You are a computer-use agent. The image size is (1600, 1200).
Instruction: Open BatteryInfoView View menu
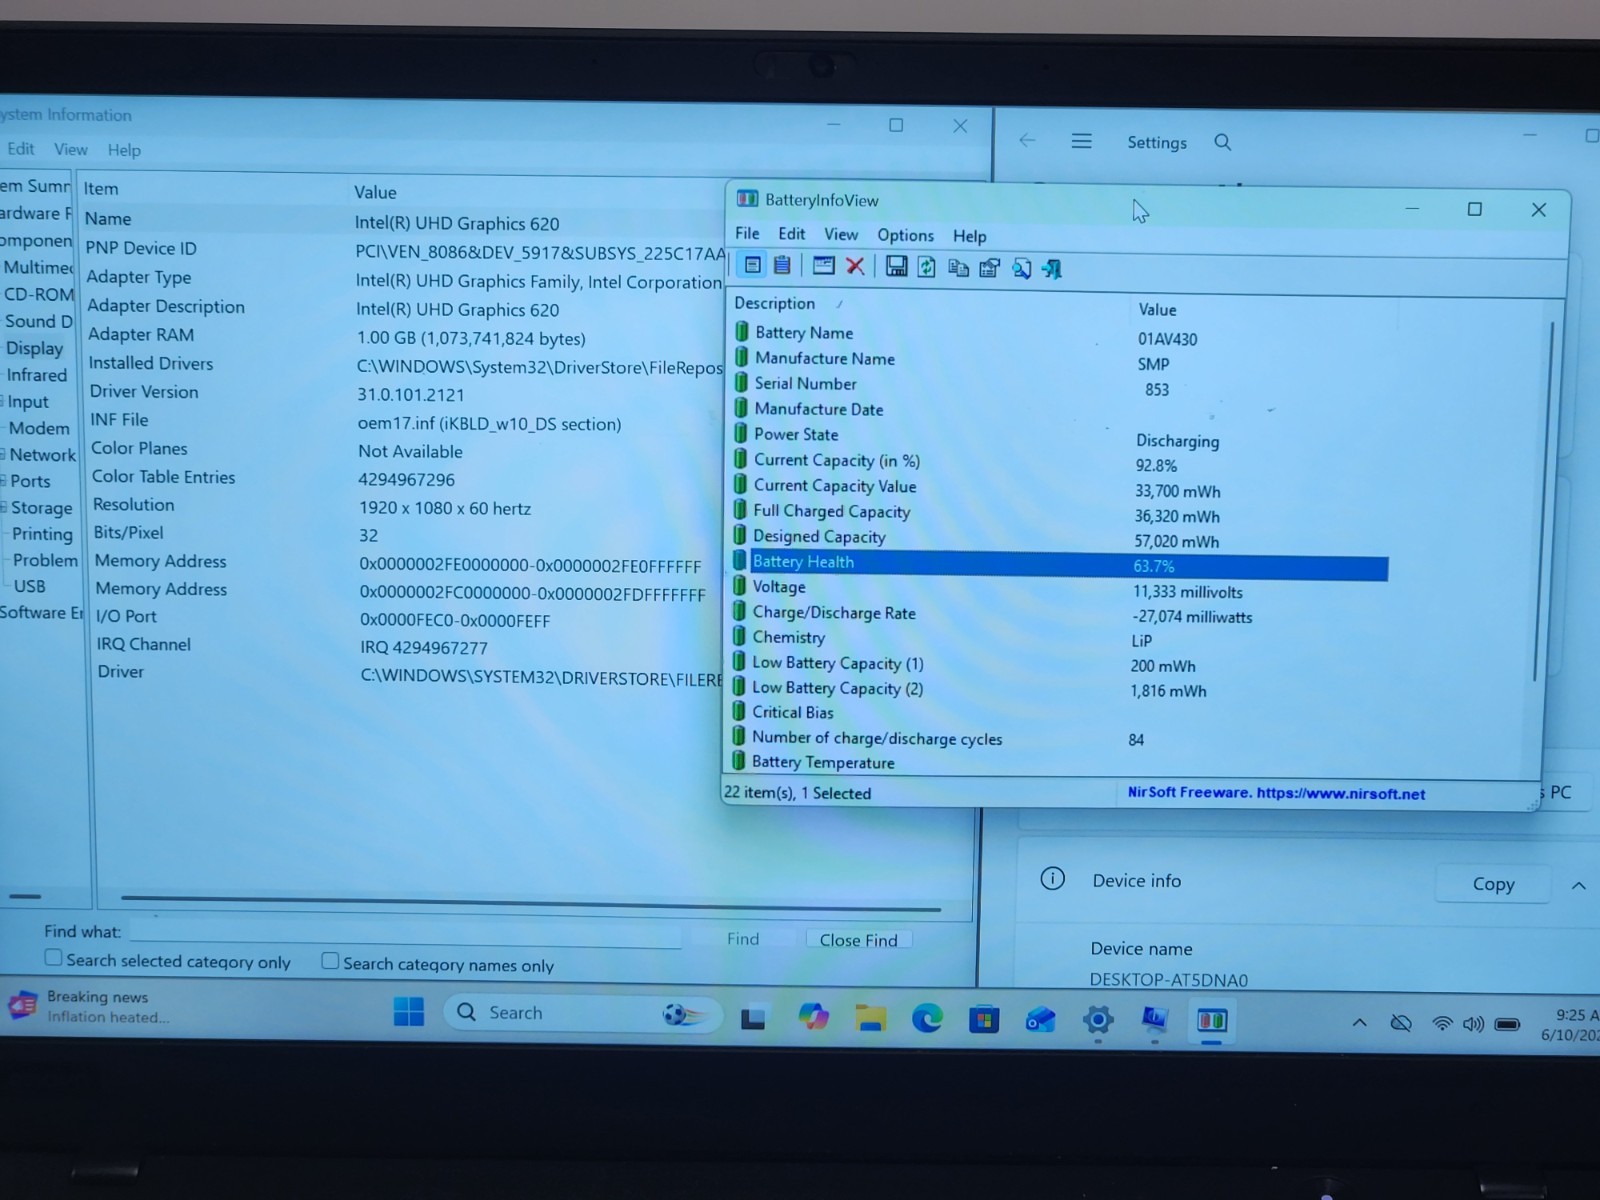pyautogui.click(x=841, y=234)
